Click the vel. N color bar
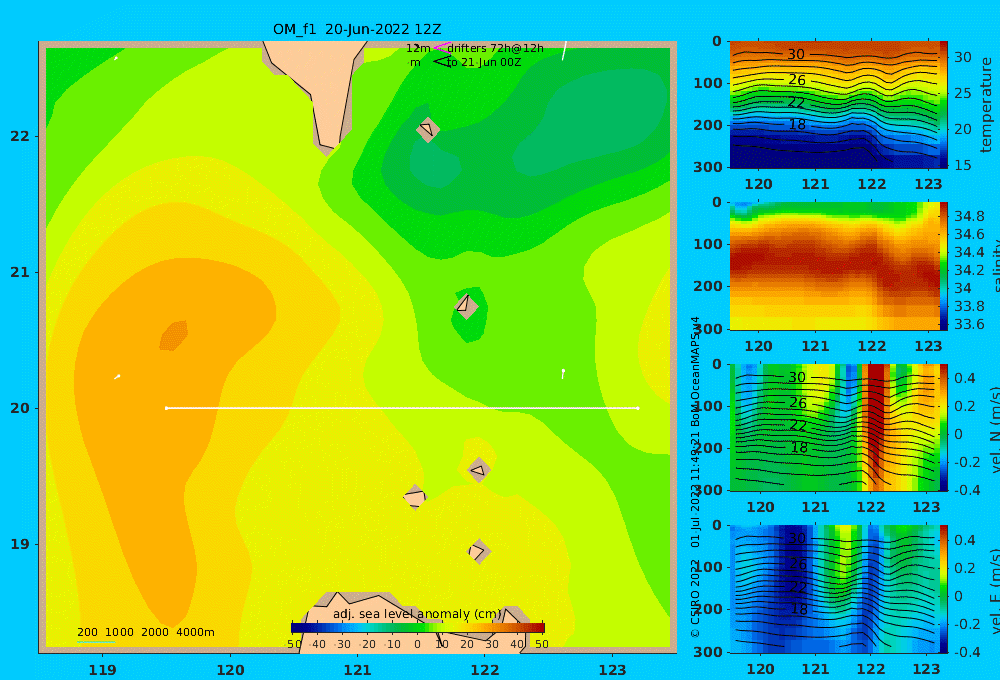 coord(944,427)
